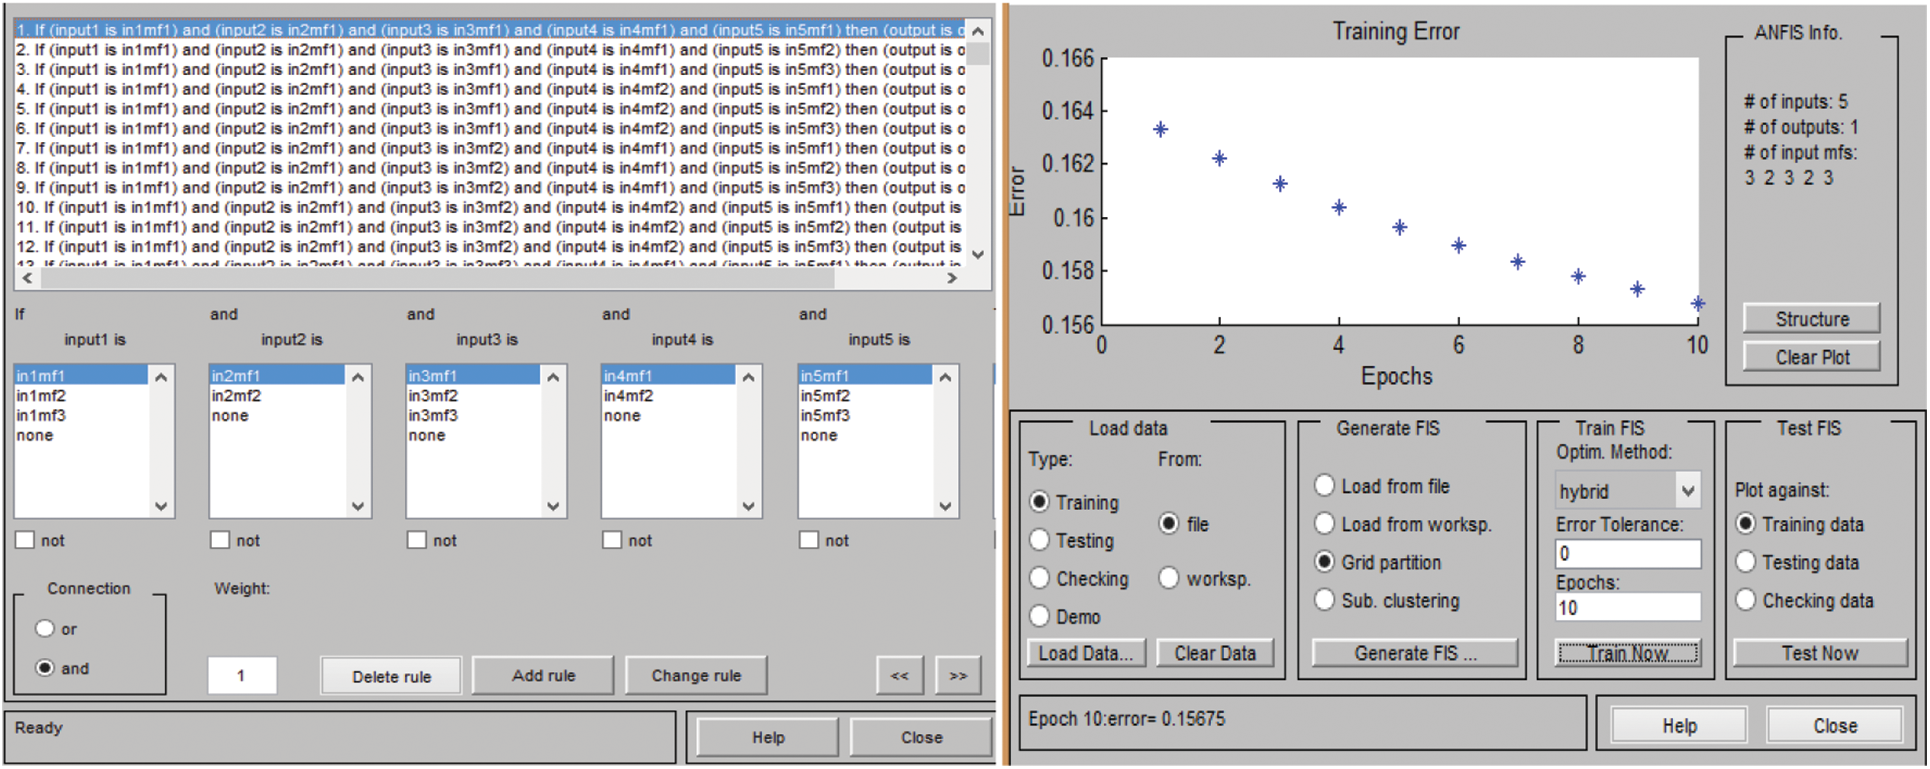The image size is (1930, 769).
Task: Click the Train Now button
Action: point(1627,653)
